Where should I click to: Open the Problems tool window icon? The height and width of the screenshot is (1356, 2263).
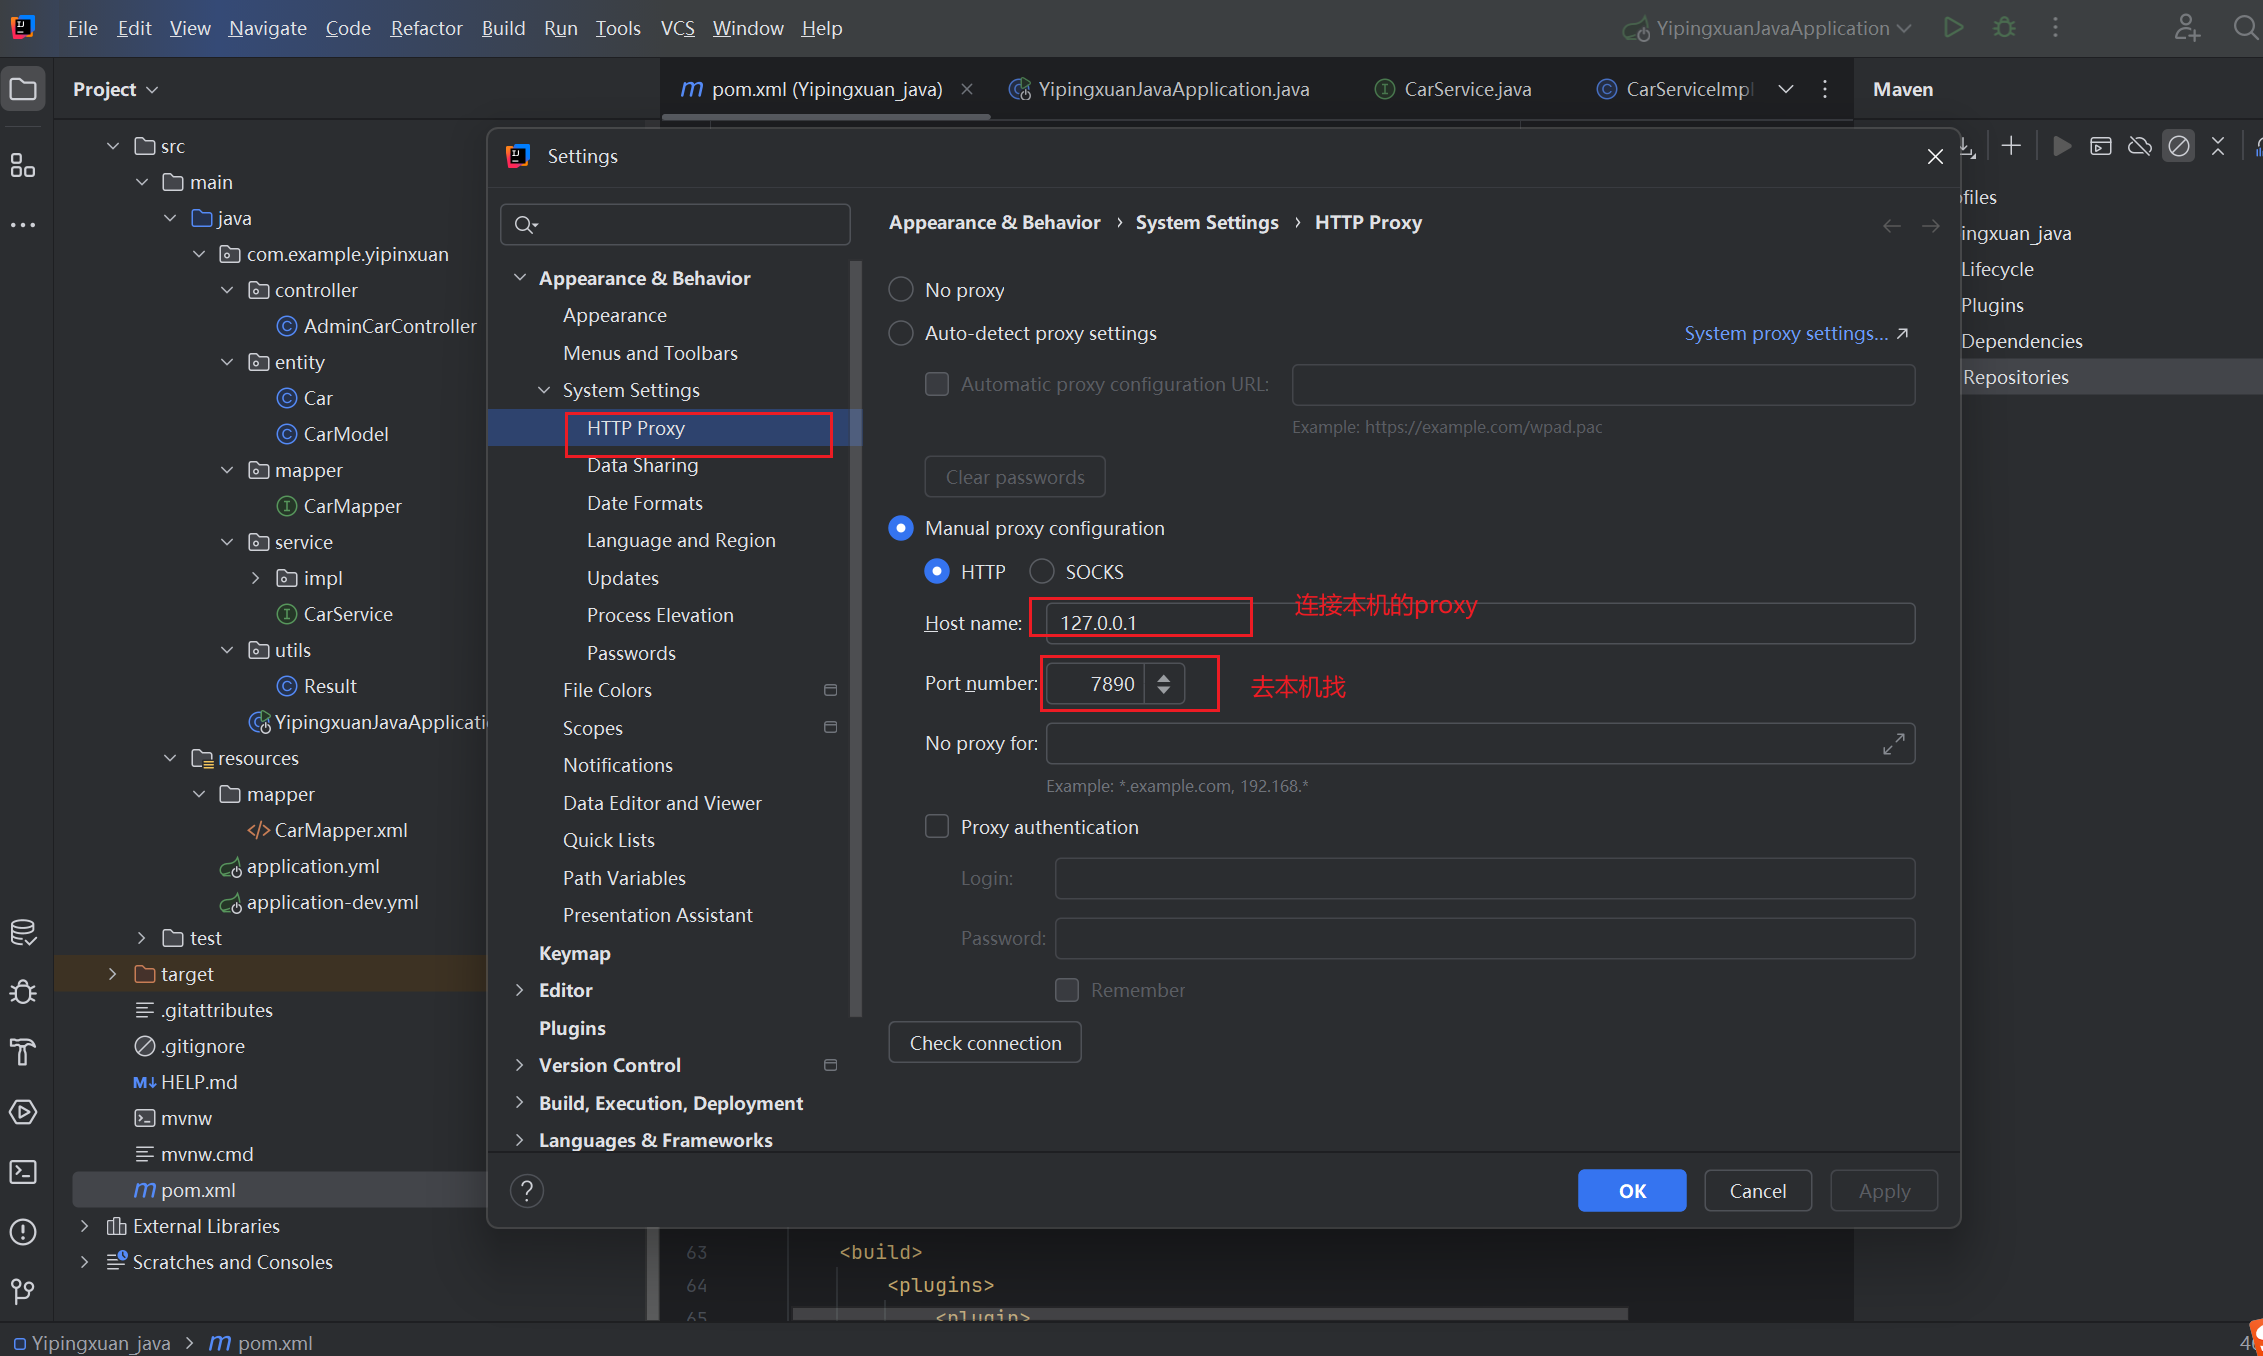pos(22,1232)
